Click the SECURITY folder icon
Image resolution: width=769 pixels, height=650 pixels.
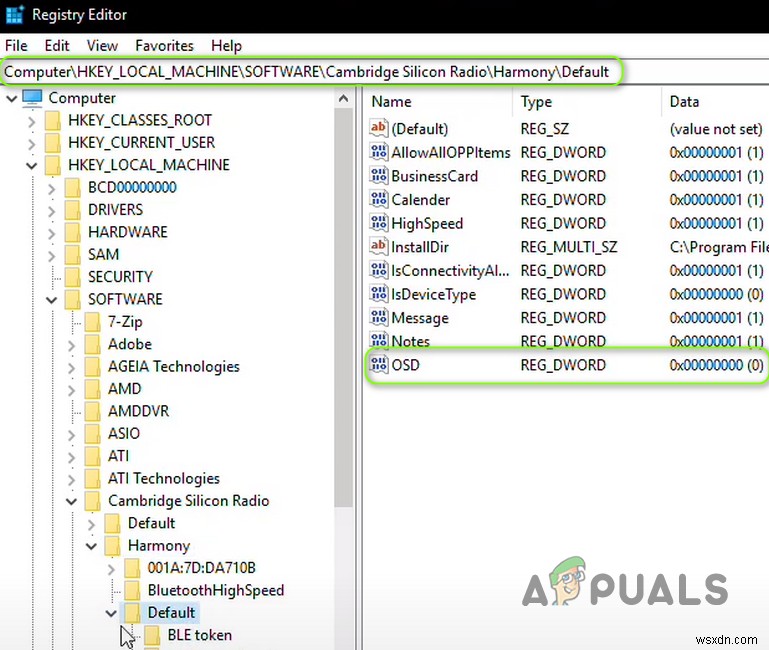(73, 277)
